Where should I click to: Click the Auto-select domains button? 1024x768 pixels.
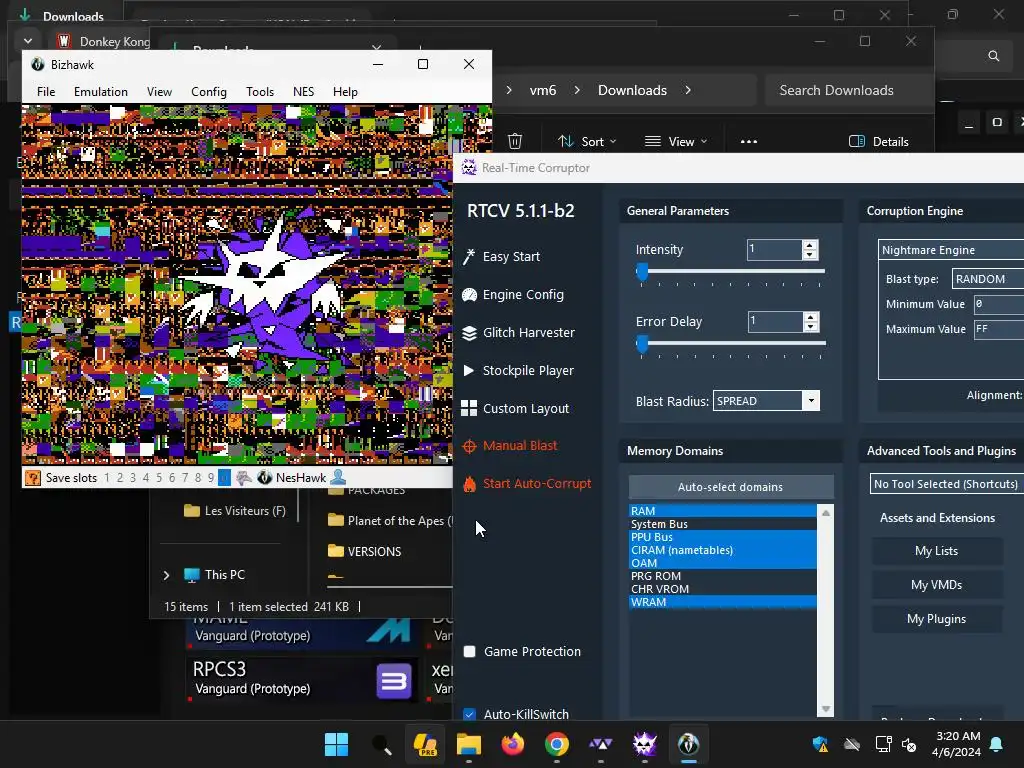click(x=731, y=487)
